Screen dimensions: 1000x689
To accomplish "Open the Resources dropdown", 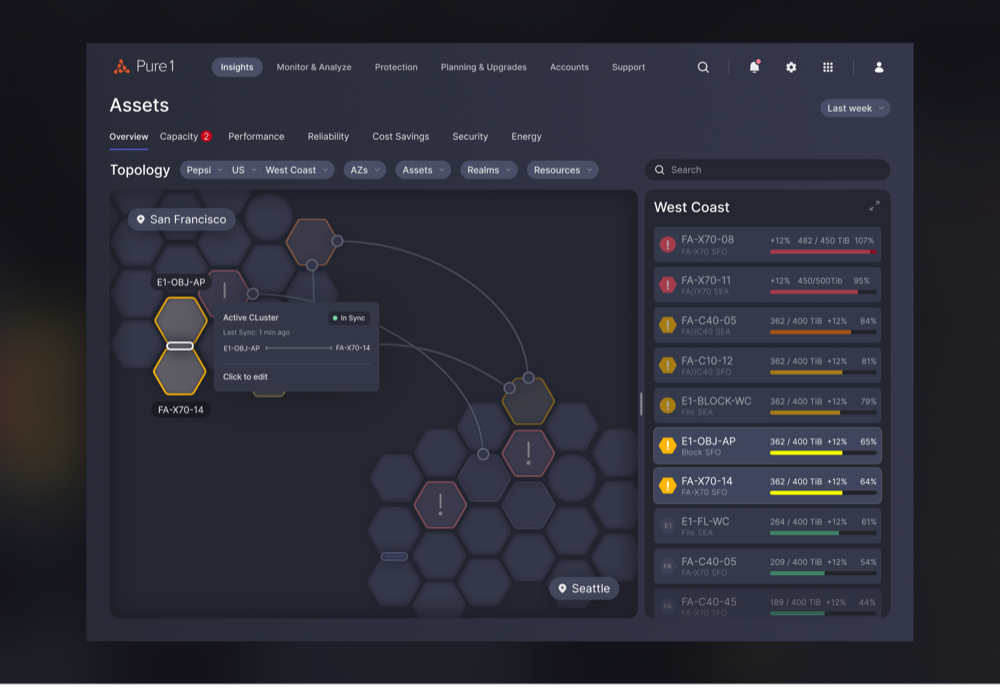I will 562,170.
